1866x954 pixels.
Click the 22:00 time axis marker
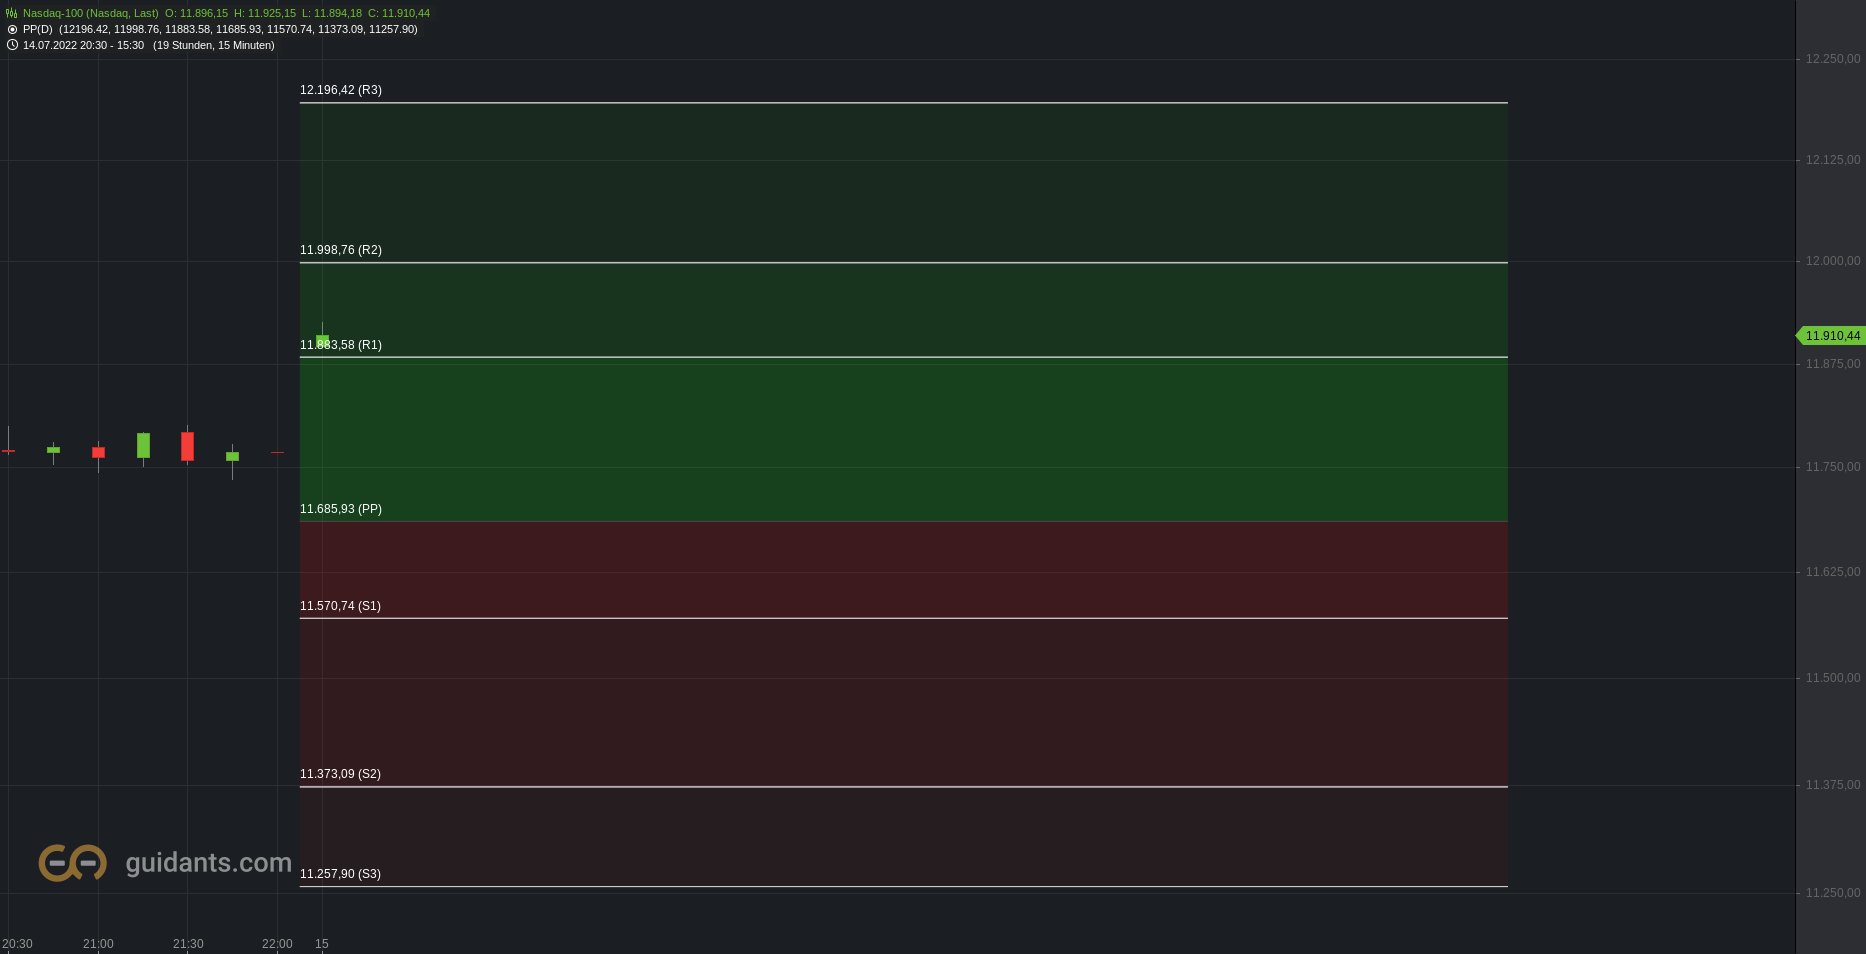coord(277,944)
